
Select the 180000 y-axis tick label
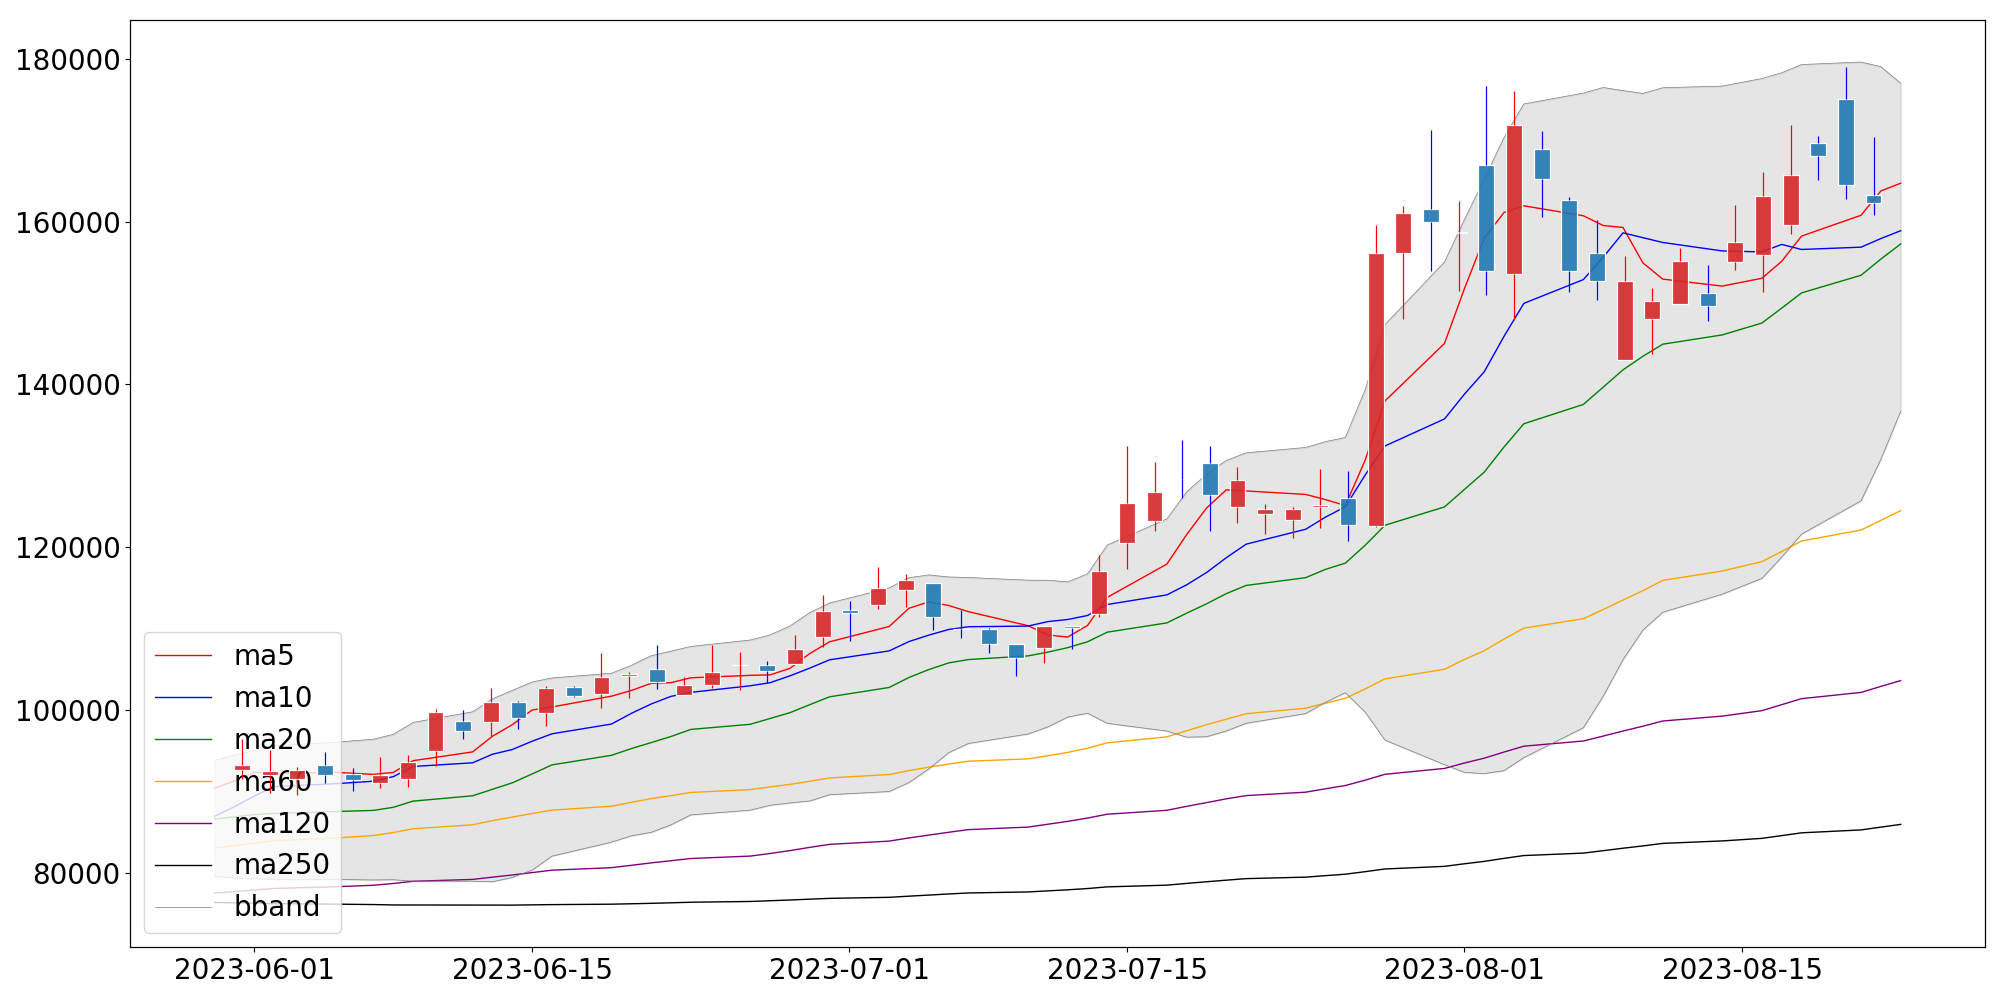coord(69,61)
